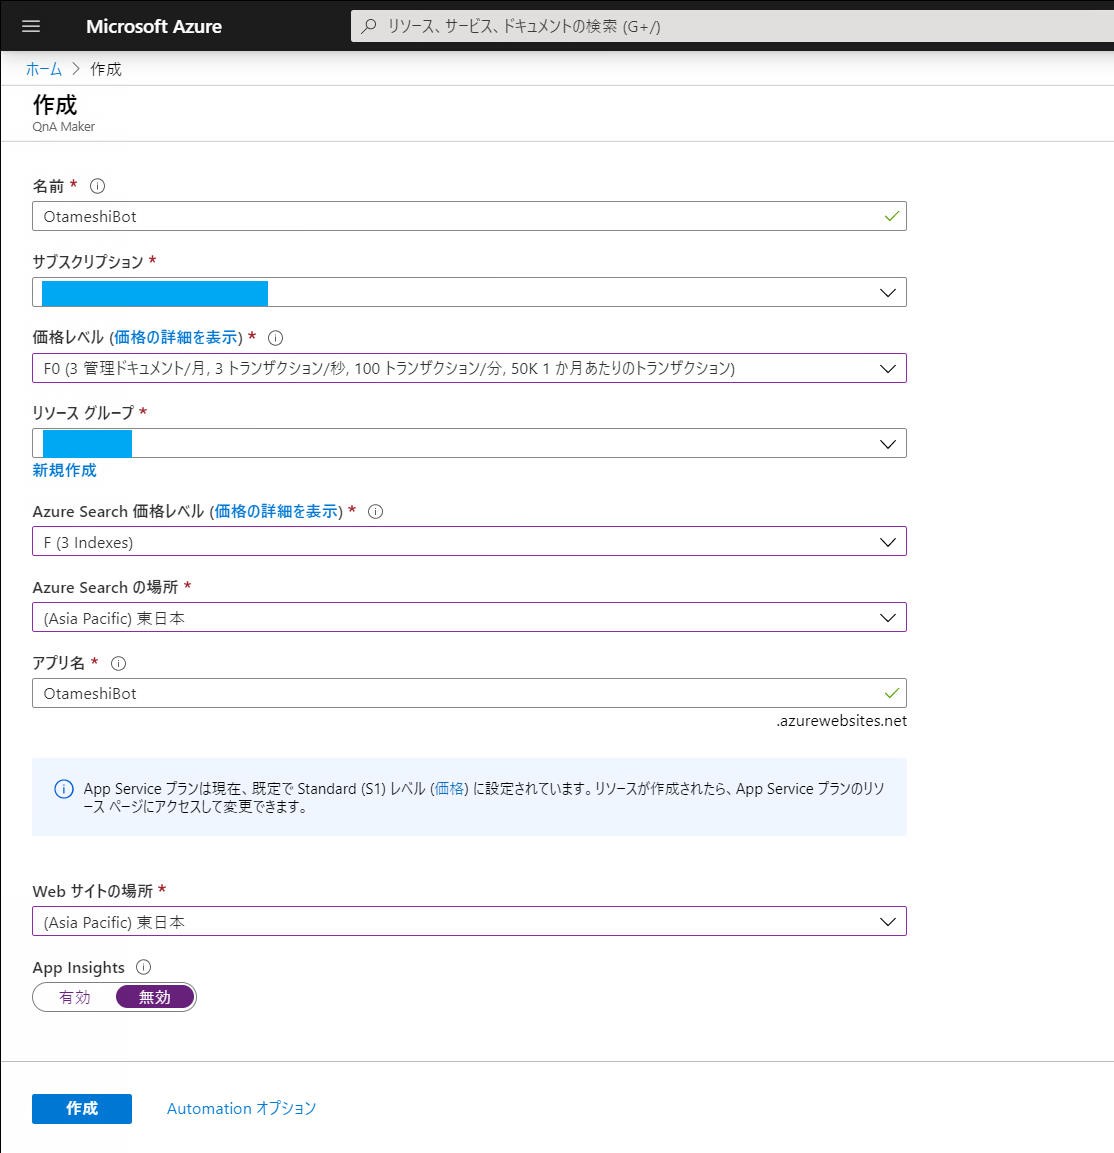The width and height of the screenshot is (1114, 1153).
Task: Click the info icon next to 名前
Action: click(97, 186)
